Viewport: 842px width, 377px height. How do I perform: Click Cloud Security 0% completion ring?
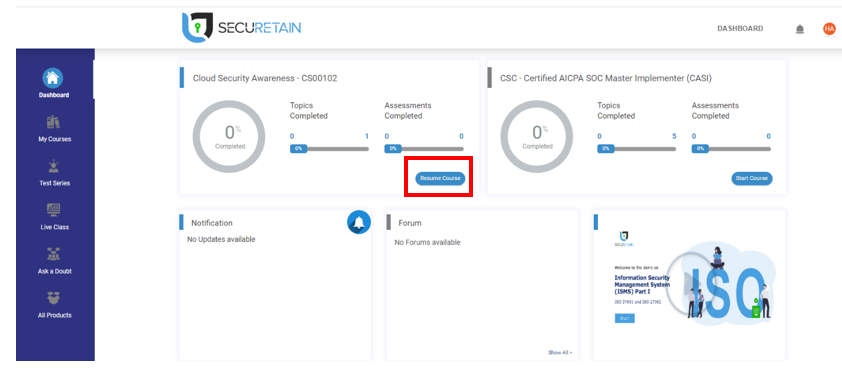[x=229, y=136]
